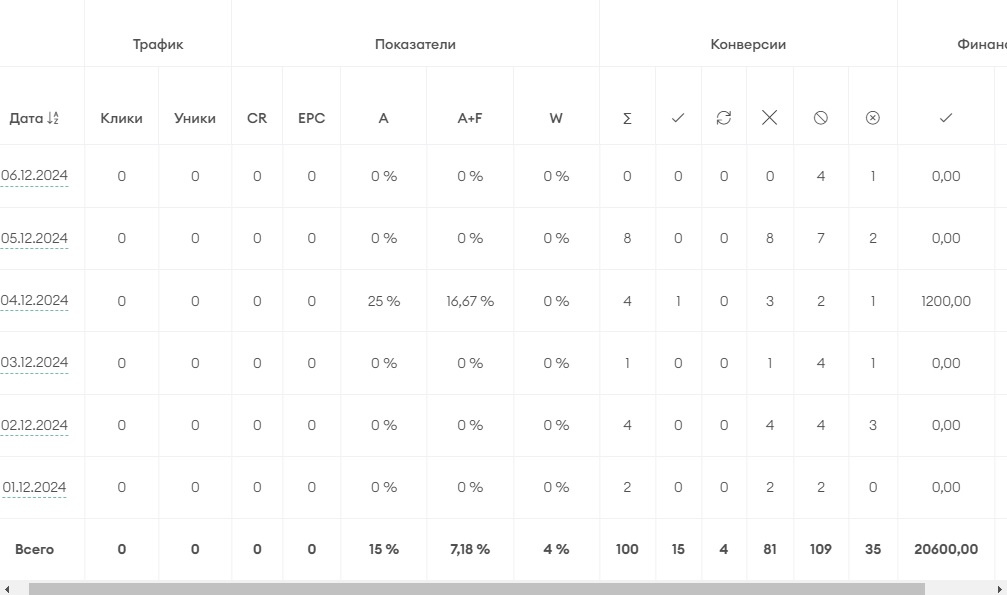Click the Уники column header
The image size is (1007, 595).
[195, 118]
